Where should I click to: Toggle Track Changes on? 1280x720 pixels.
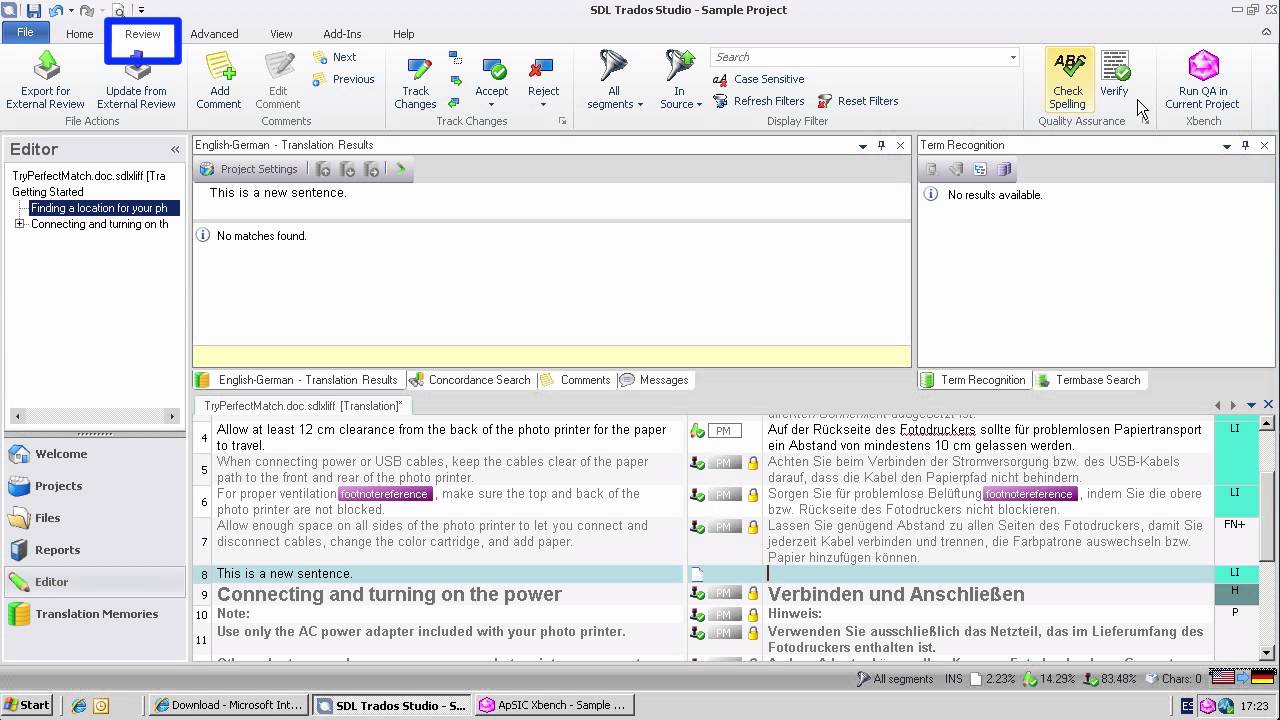[x=415, y=80]
